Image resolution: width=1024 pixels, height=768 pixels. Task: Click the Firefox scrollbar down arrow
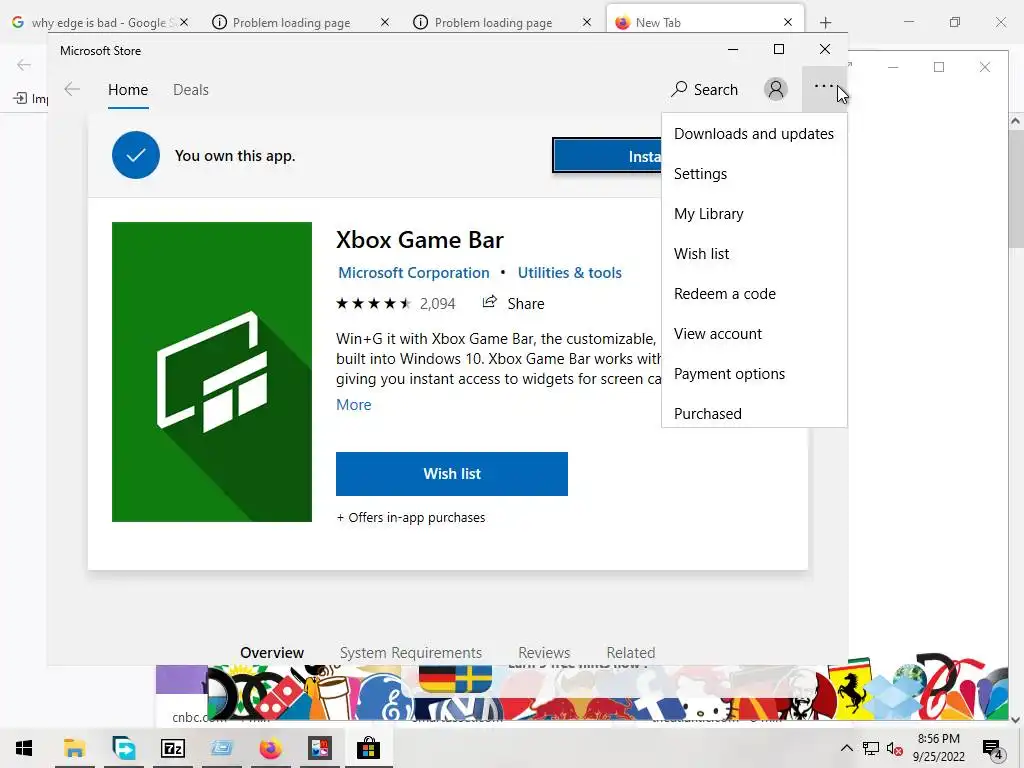[x=1016, y=720]
